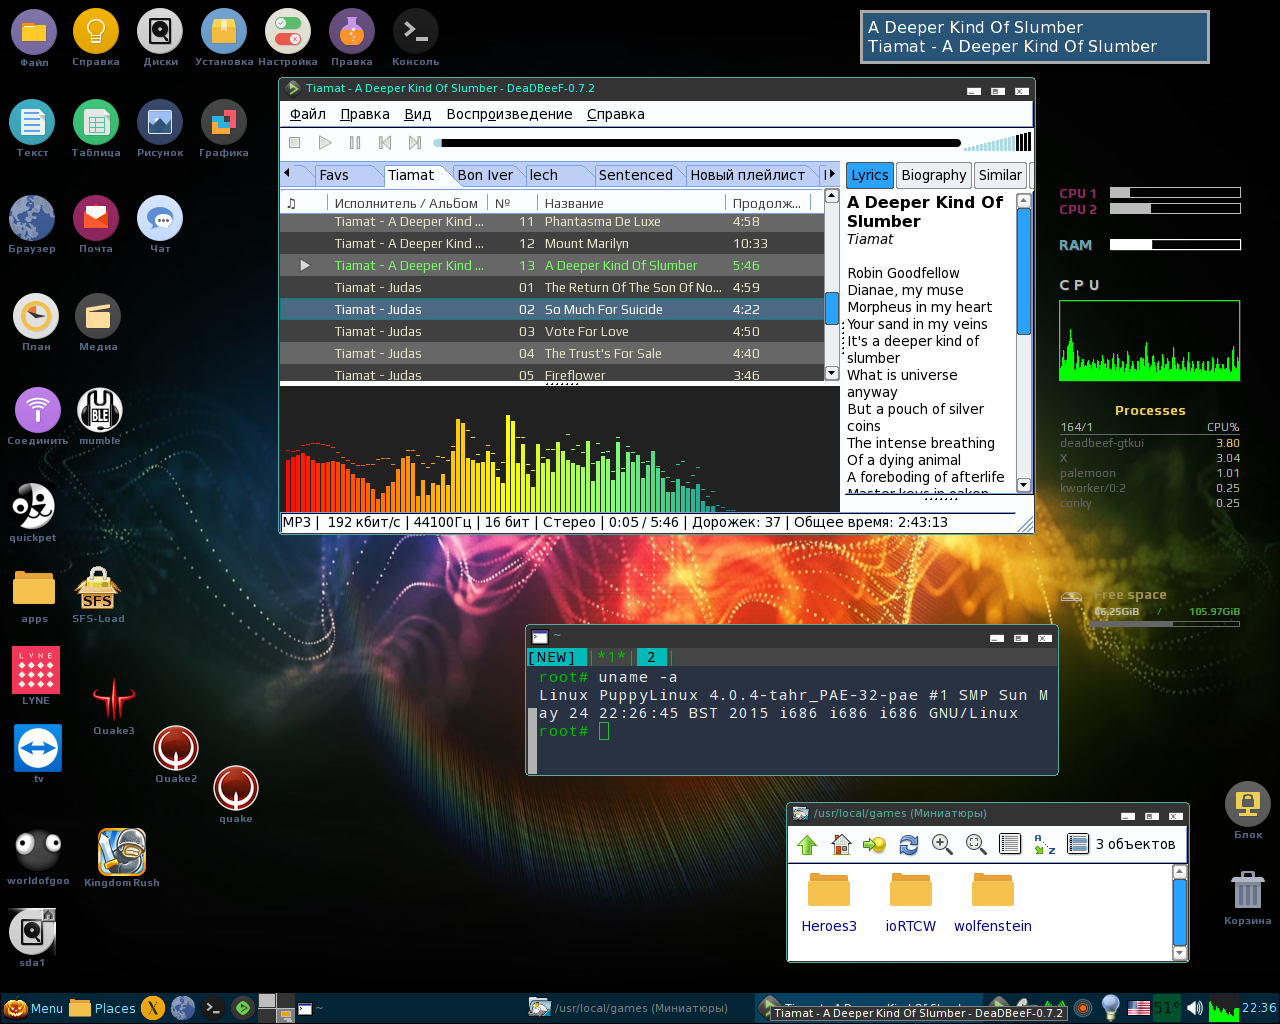Screen dimensions: 1280x1024
Task: Click the playlist scroll down arrow
Action: tap(831, 373)
